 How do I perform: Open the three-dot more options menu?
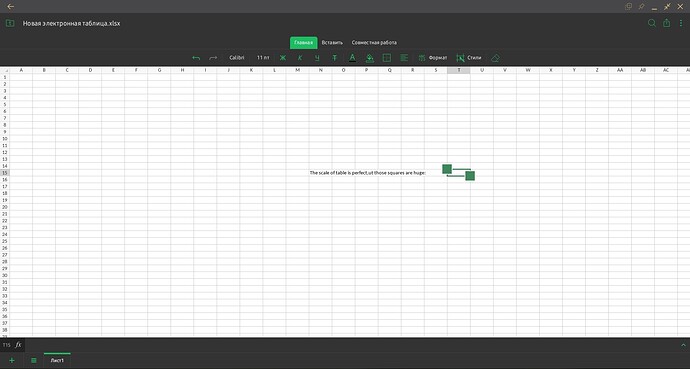681,23
